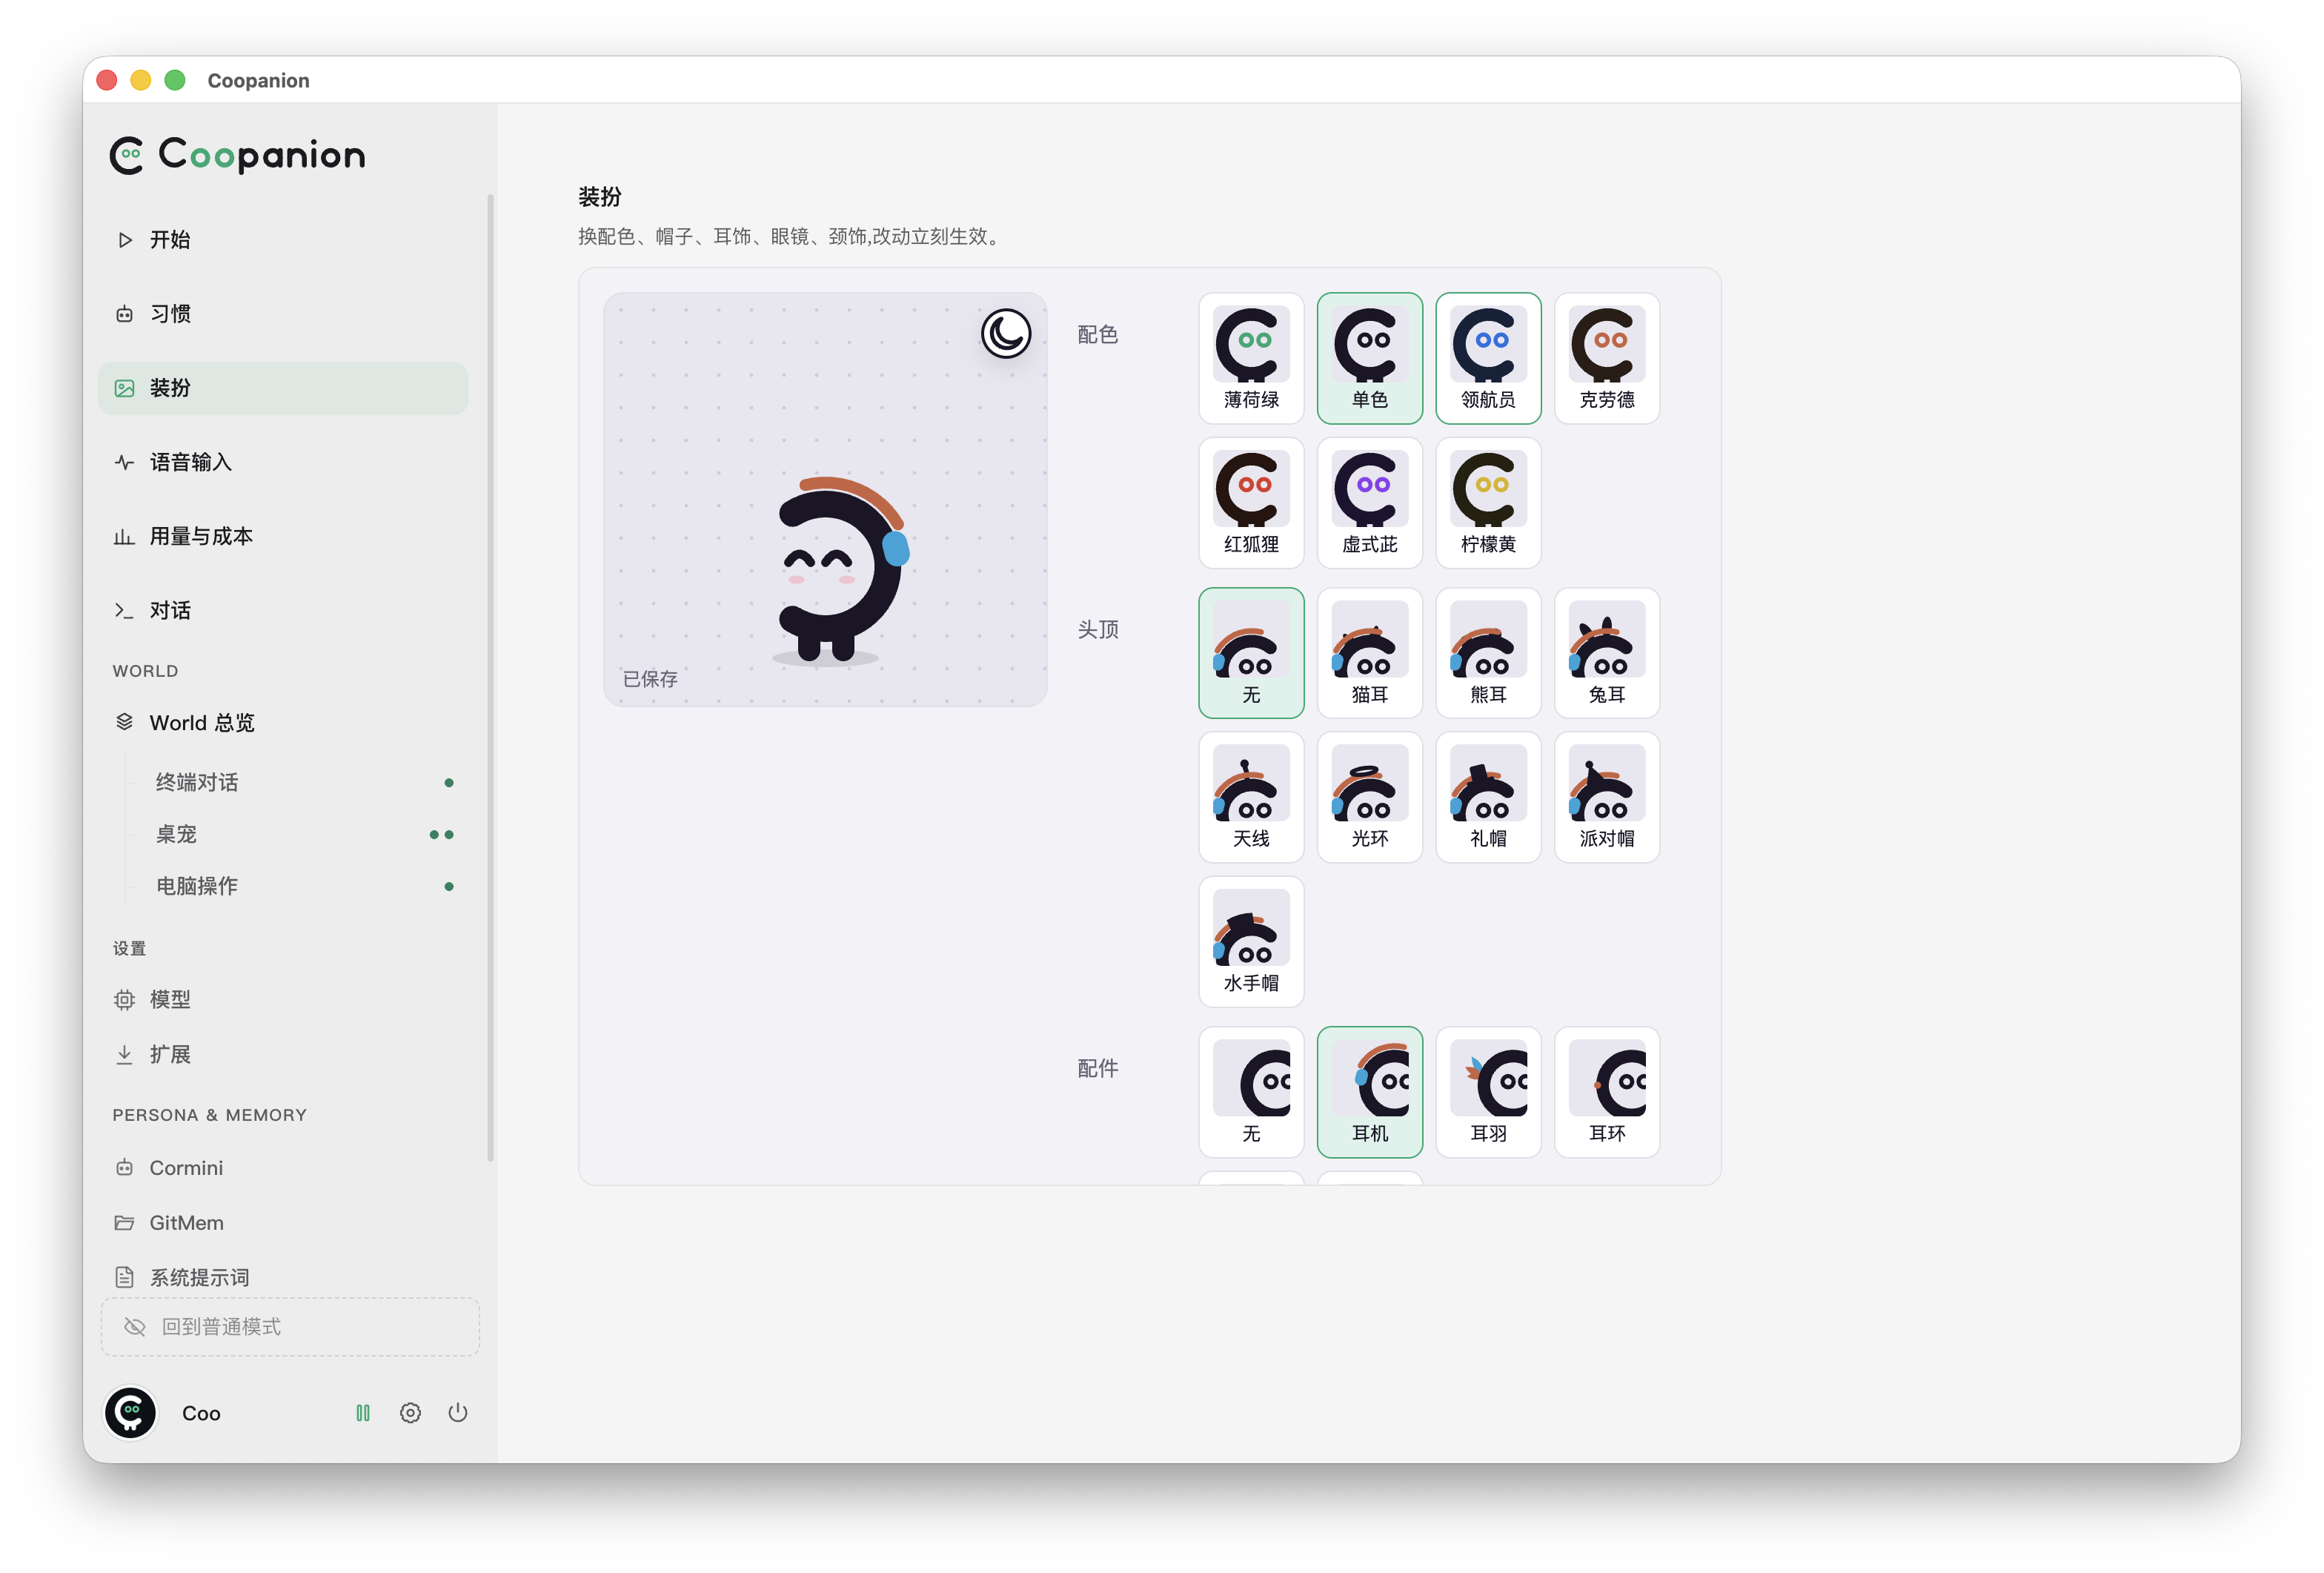Open settings gear next to Coo
The image size is (2324, 1573).
[410, 1413]
